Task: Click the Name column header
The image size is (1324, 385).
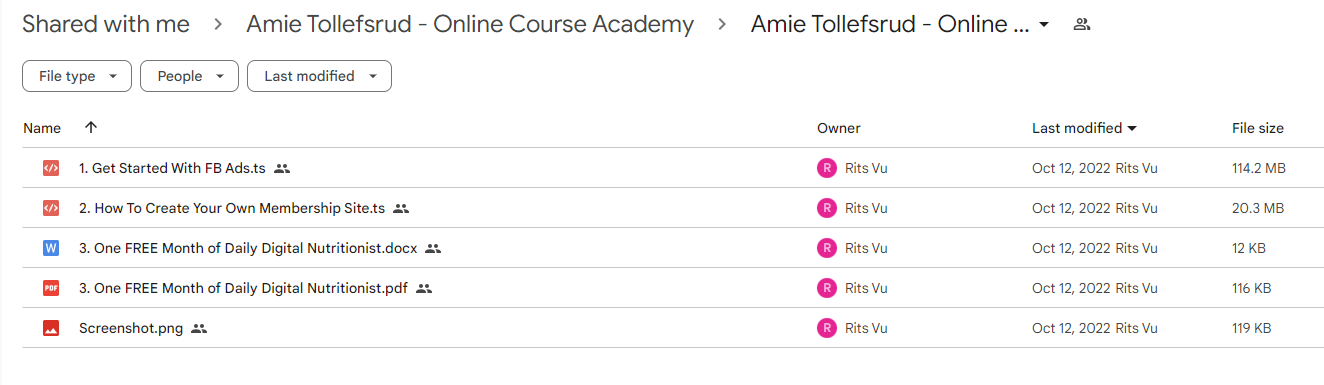Action: (42, 128)
